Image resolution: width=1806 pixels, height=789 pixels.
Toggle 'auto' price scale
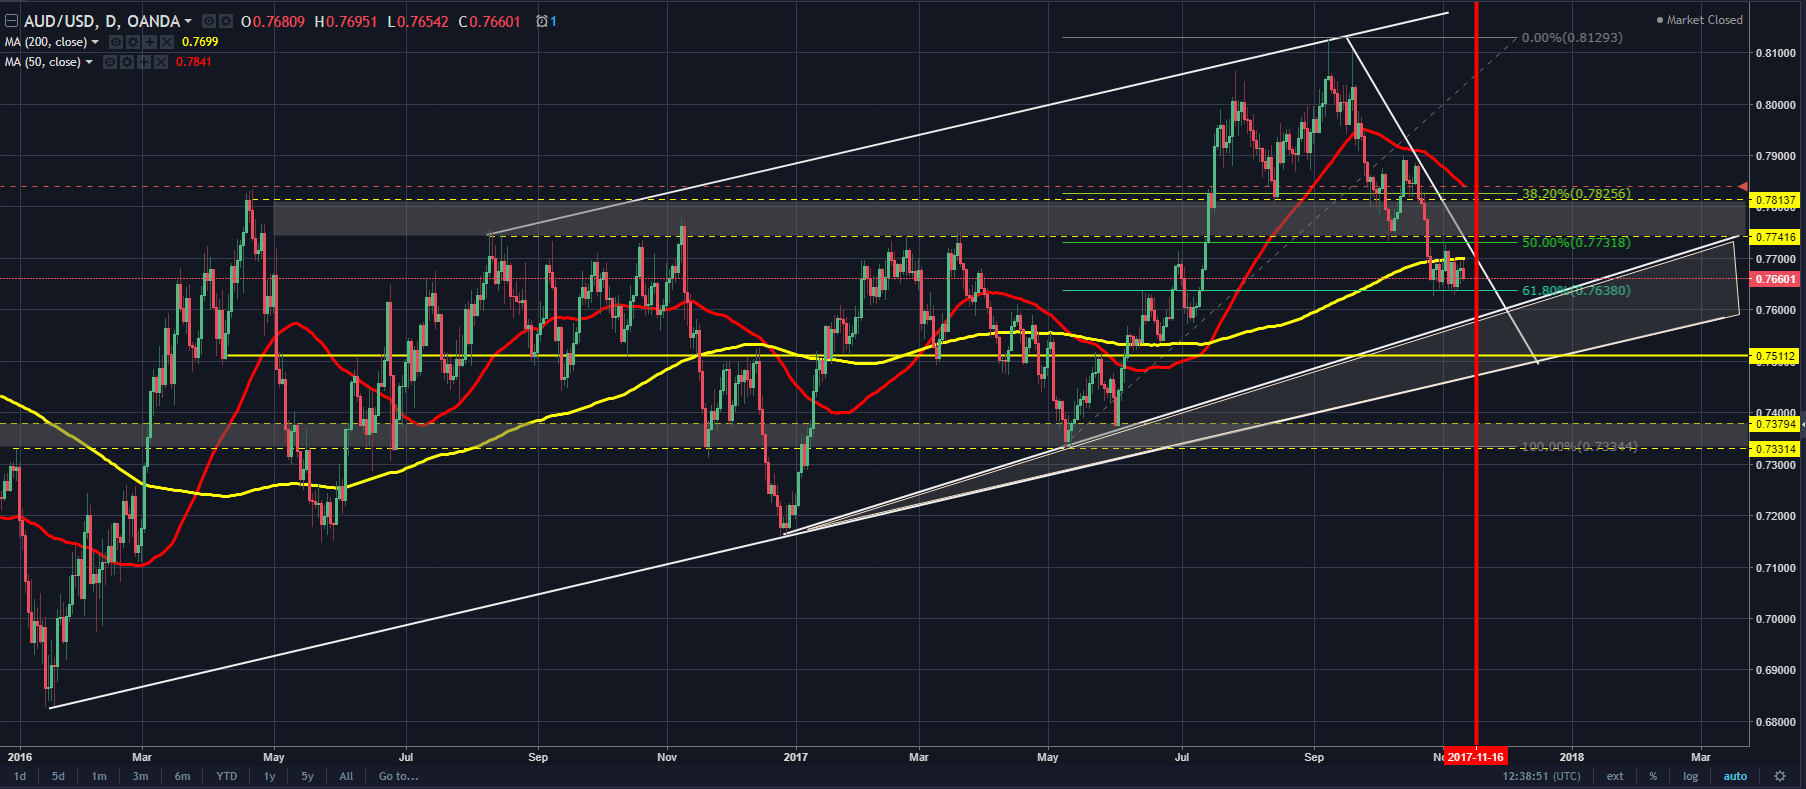coord(1735,776)
